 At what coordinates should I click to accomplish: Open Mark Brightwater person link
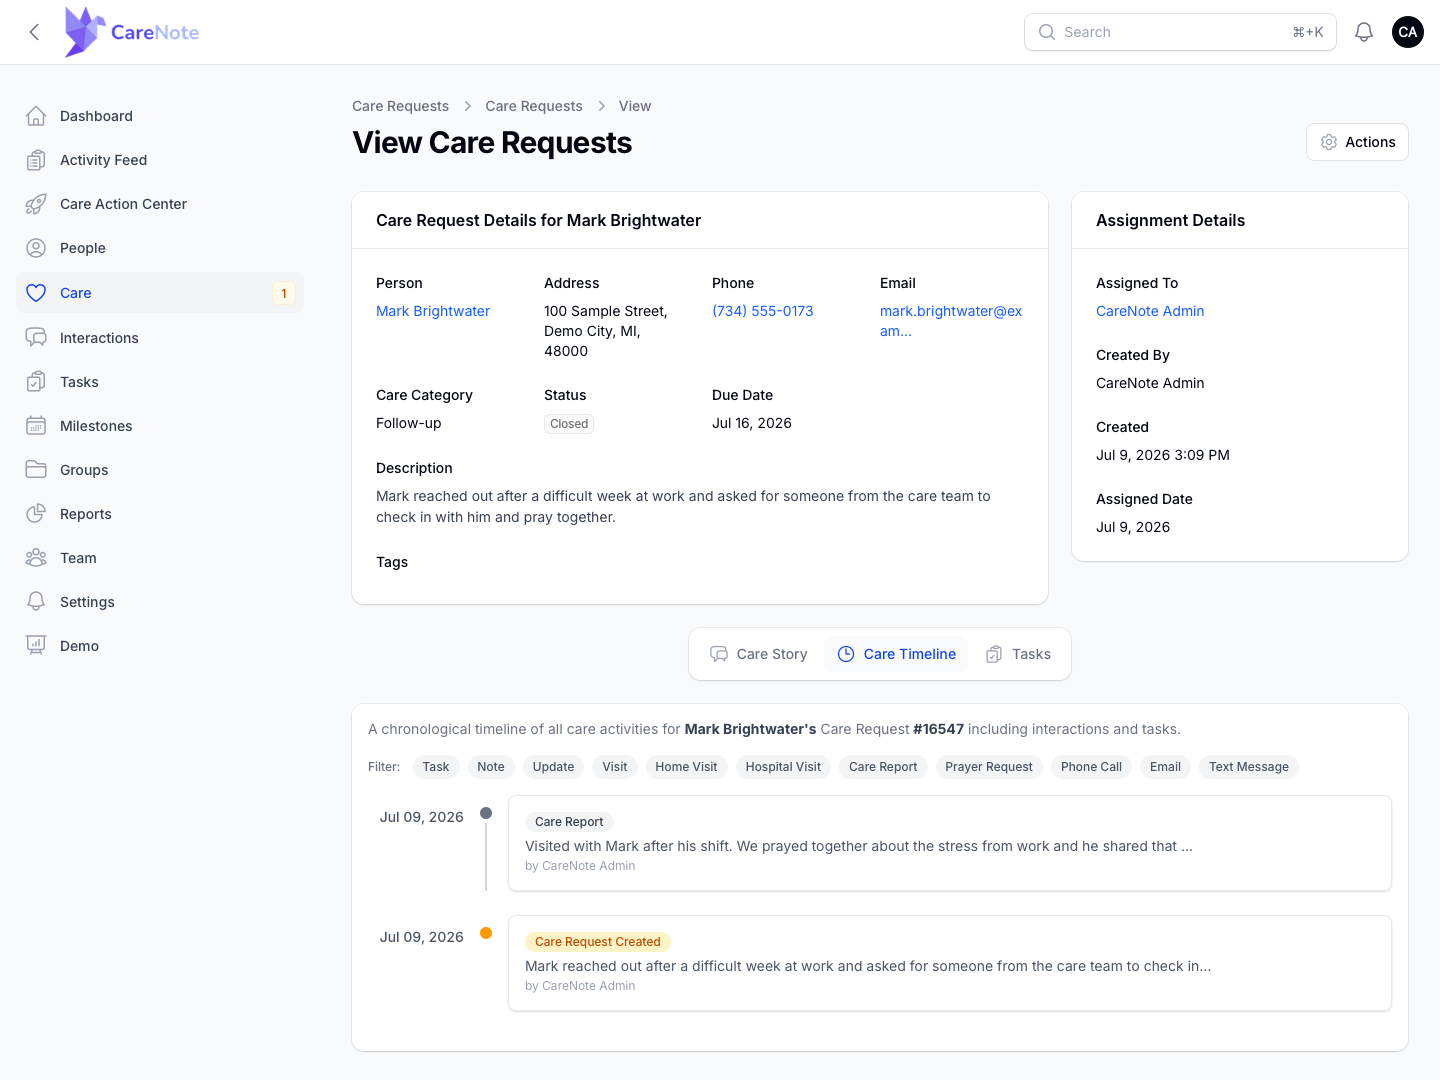tap(433, 311)
